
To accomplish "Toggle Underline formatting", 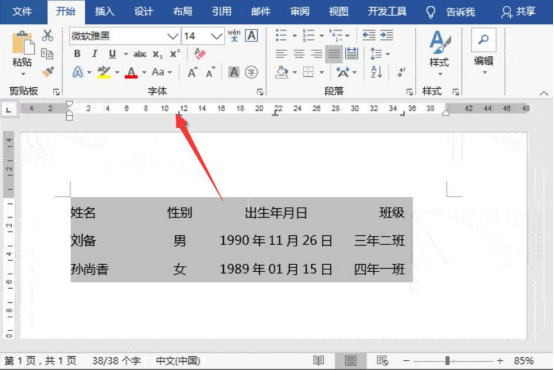I will click(112, 54).
